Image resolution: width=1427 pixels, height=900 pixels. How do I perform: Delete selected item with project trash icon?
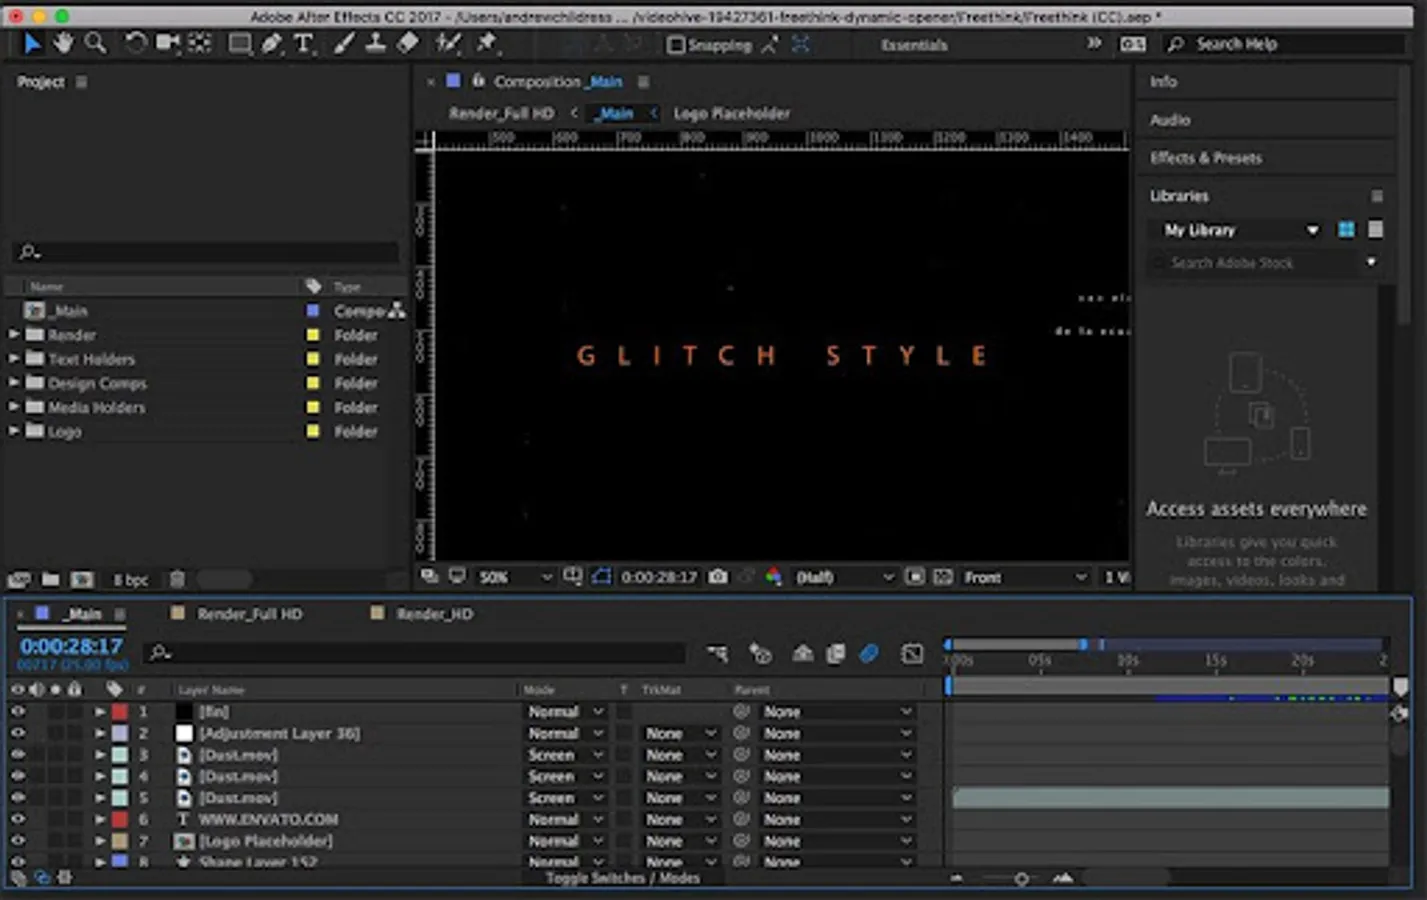(177, 579)
